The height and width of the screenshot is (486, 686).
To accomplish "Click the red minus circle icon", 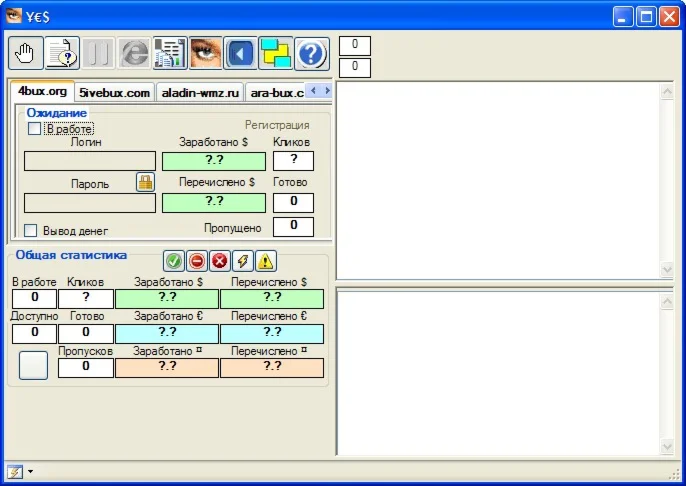I will click(x=197, y=261).
